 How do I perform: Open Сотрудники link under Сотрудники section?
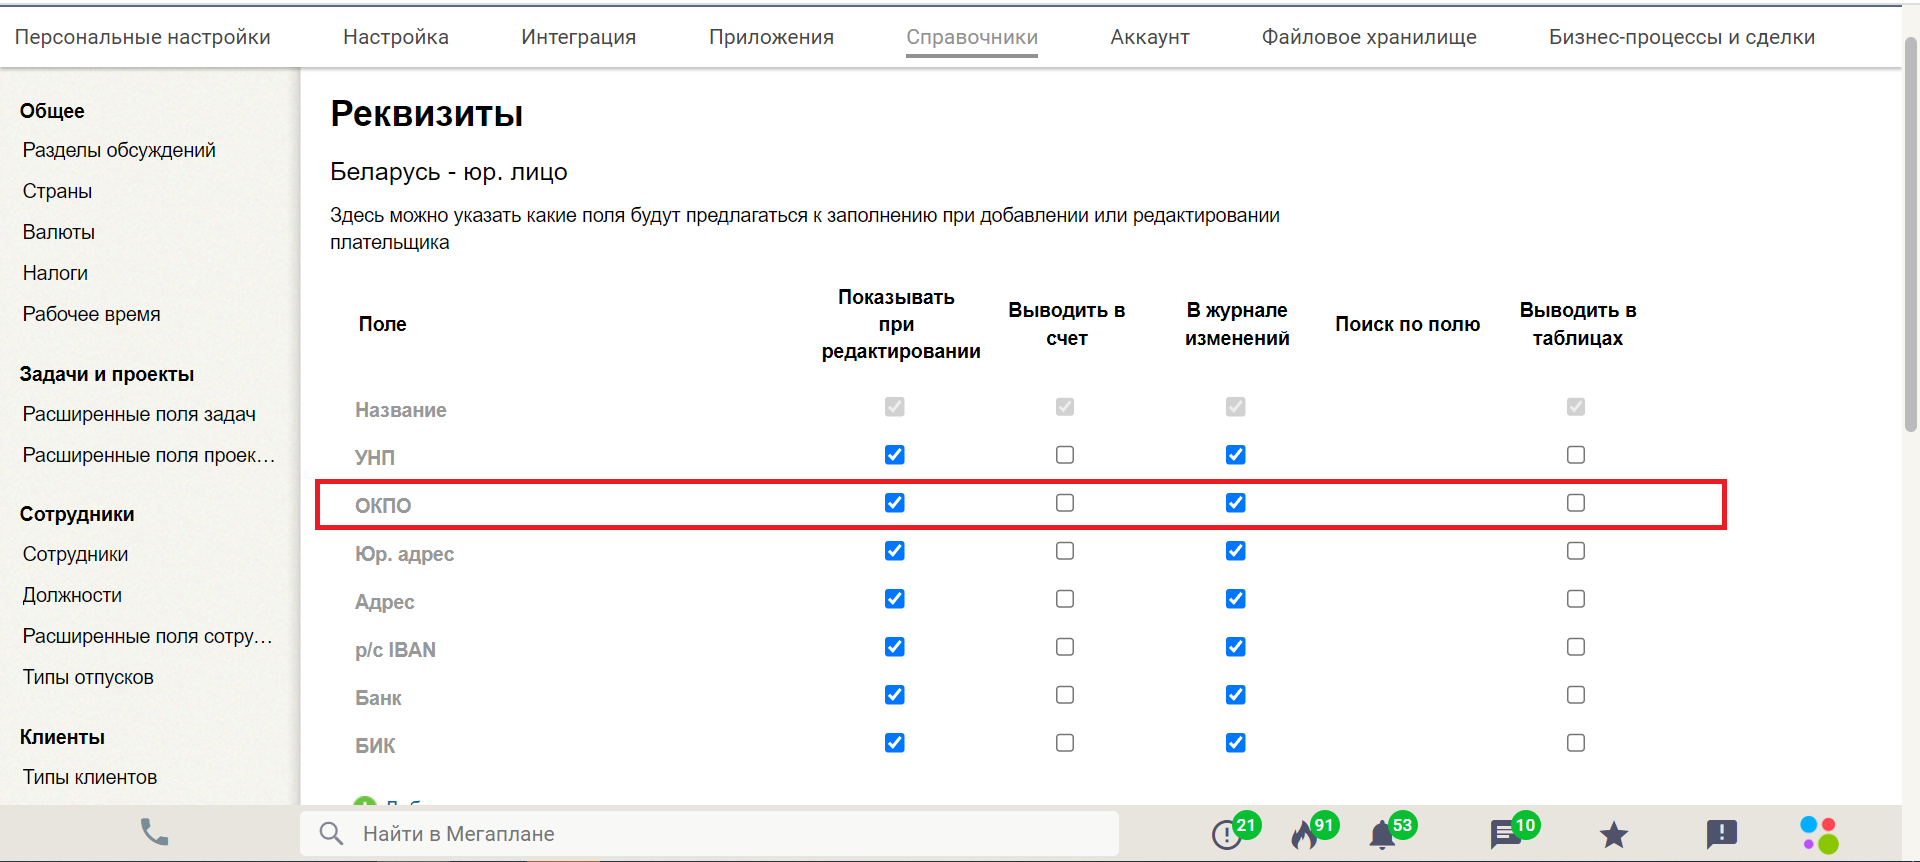(75, 554)
